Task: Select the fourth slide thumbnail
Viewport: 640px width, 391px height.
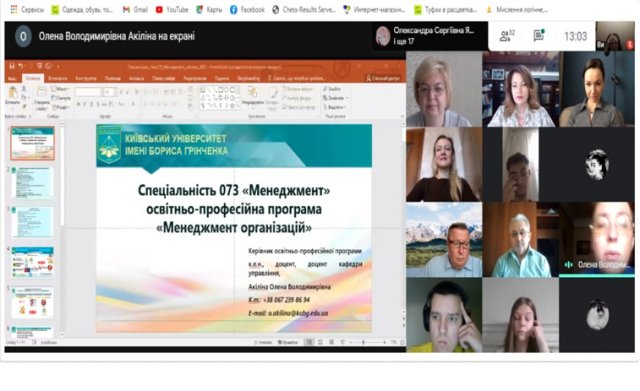Action: pos(33,262)
